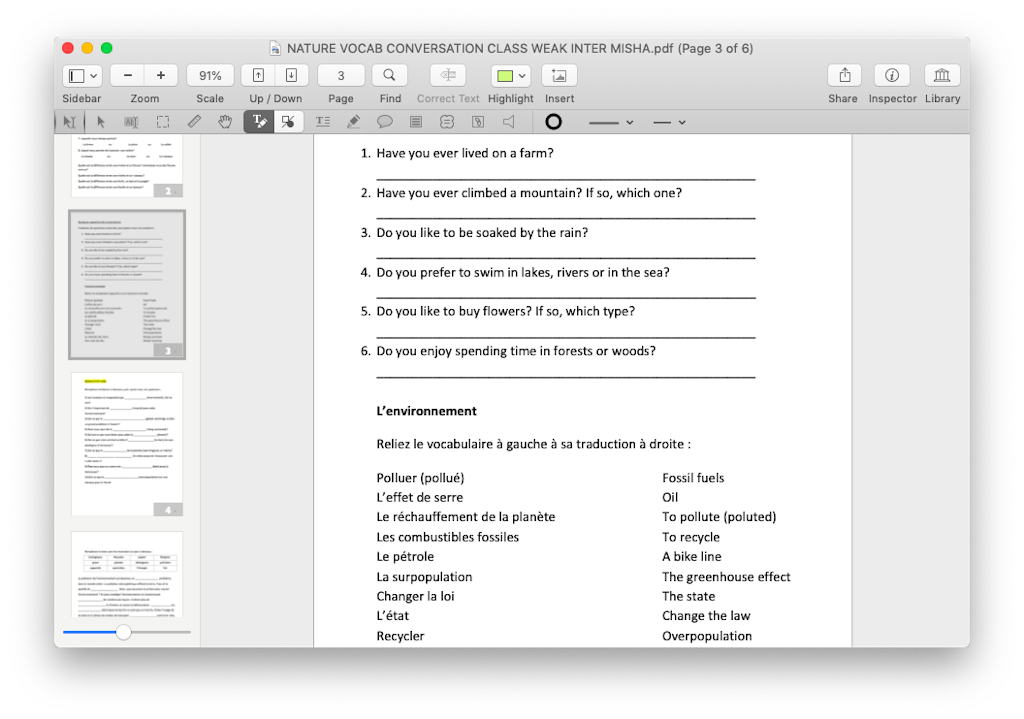
Task: Activate the Rectangular Selection tool
Action: pyautogui.click(x=163, y=121)
